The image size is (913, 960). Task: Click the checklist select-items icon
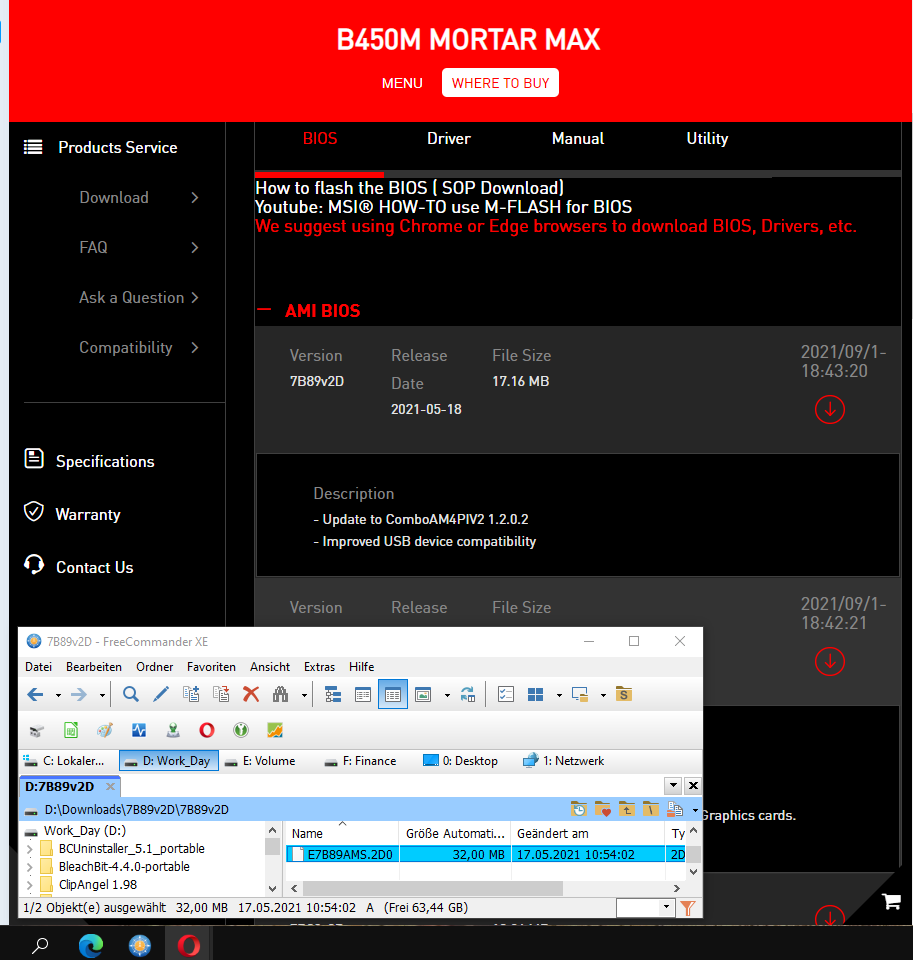(506, 695)
